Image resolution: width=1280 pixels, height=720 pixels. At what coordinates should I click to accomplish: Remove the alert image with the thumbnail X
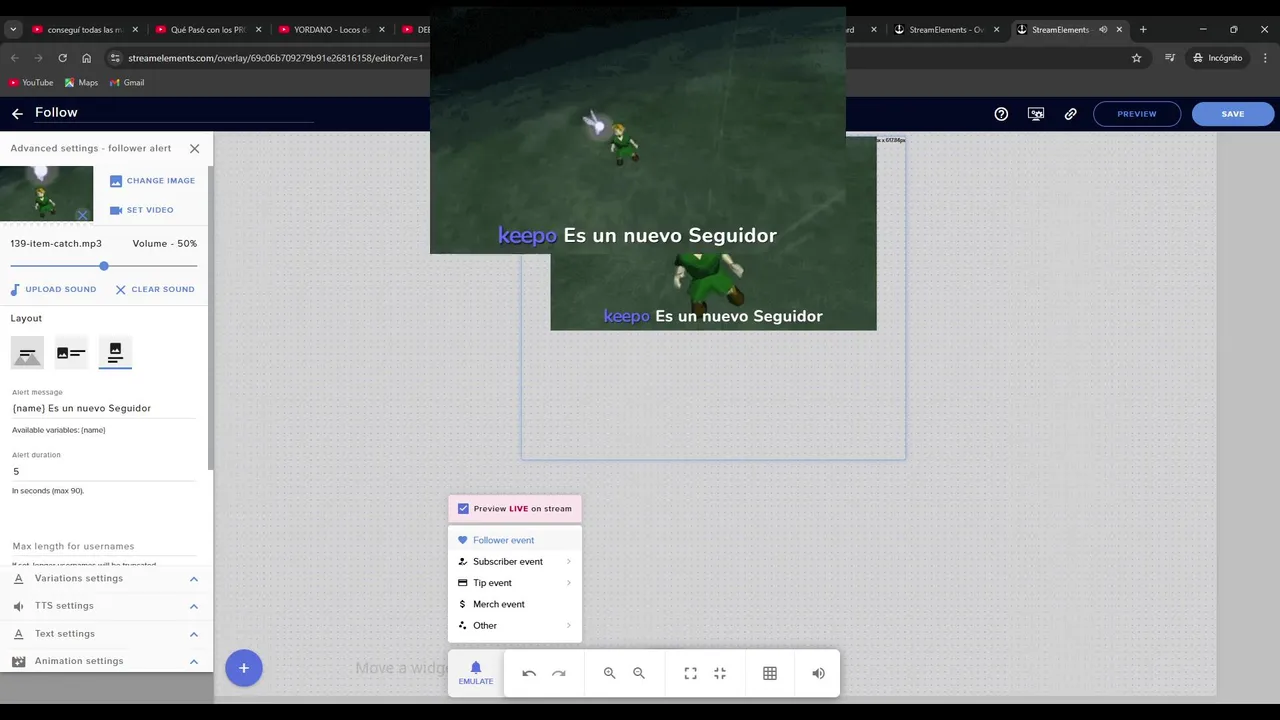(x=83, y=215)
